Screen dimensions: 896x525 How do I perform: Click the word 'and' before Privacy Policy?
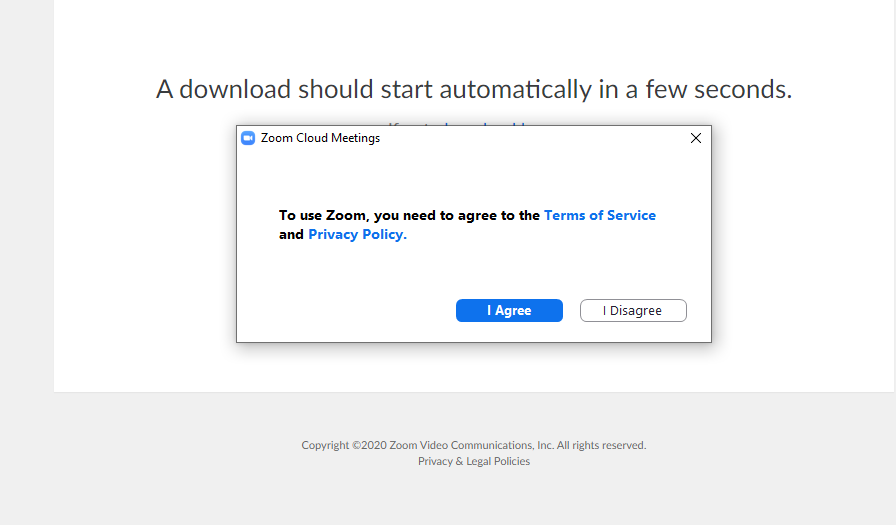click(291, 234)
